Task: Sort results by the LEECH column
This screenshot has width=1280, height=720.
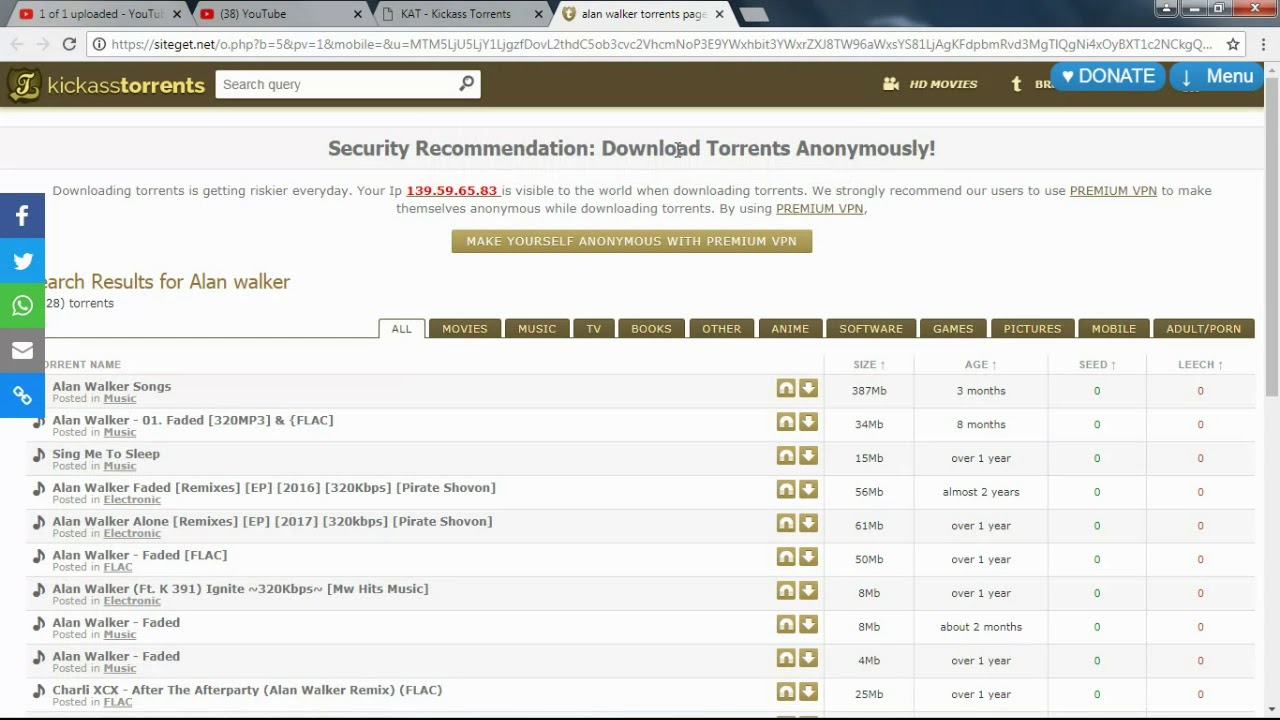Action: click(1200, 365)
